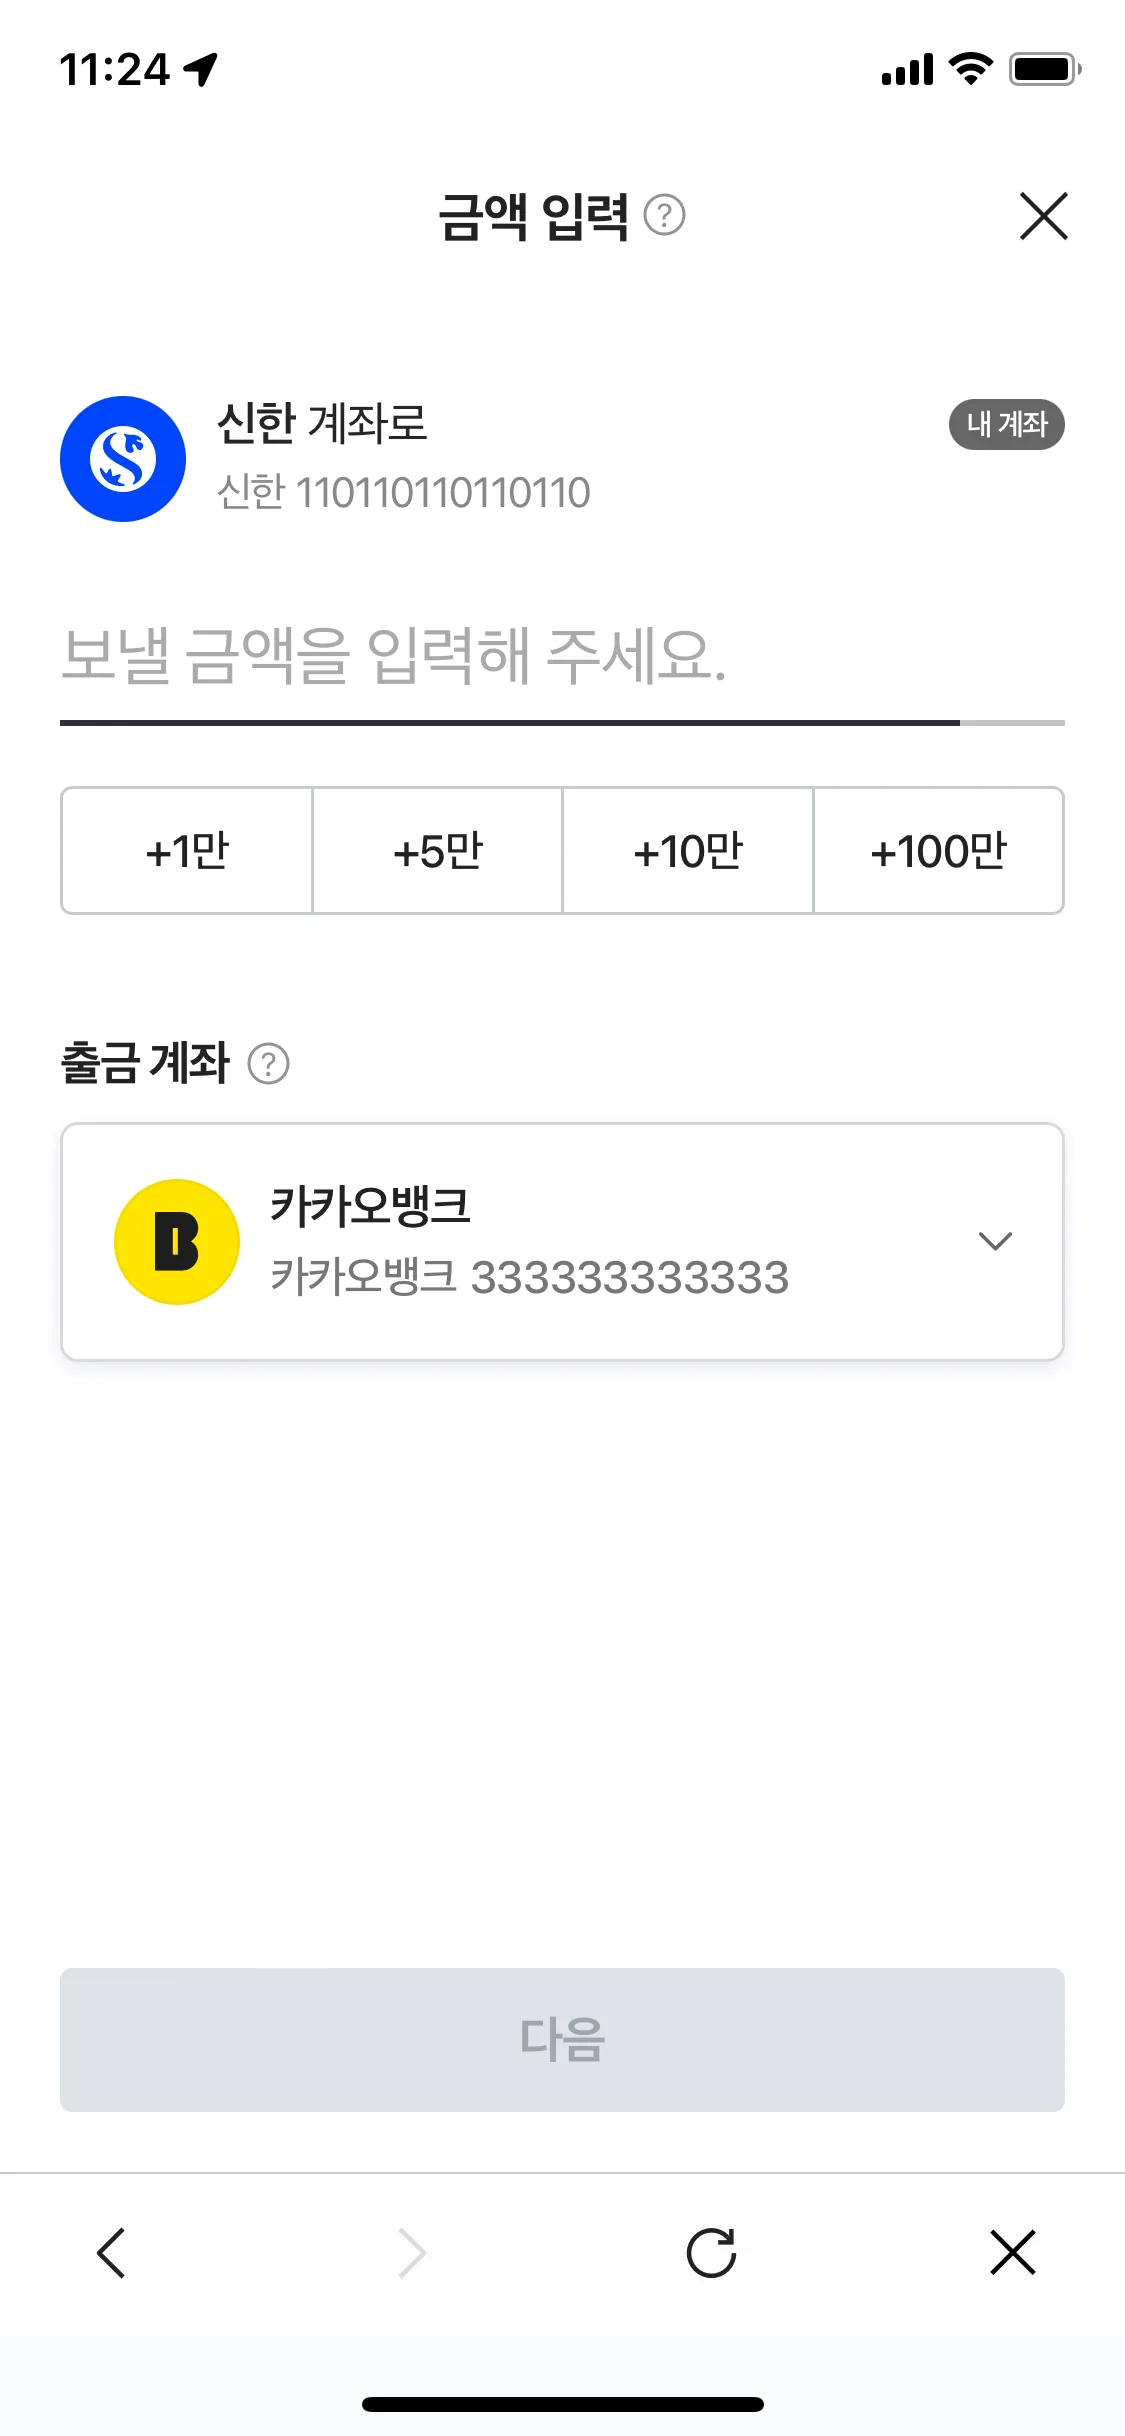Go back using browser back arrow

pos(111,2253)
